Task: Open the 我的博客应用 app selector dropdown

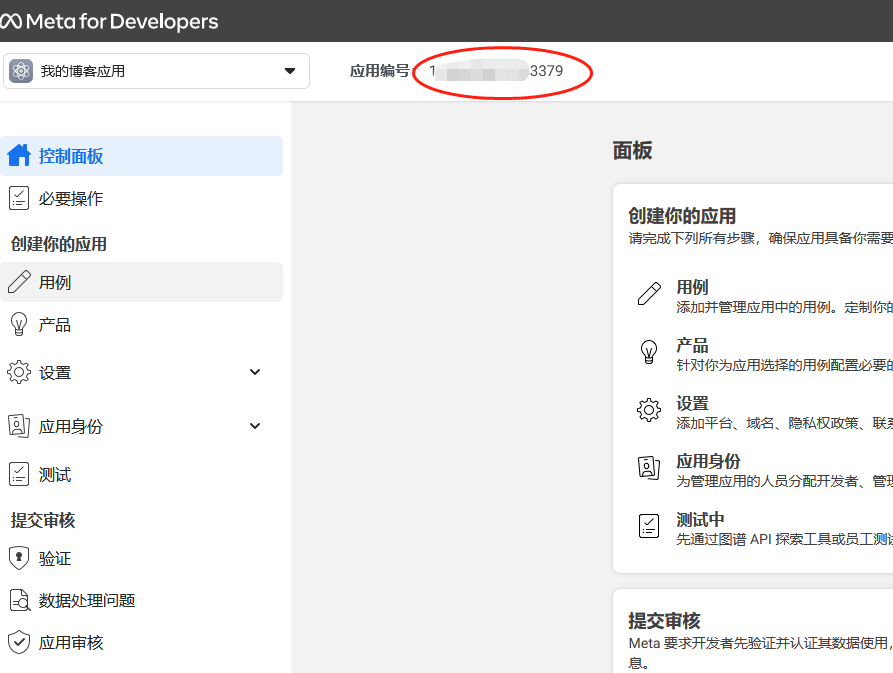Action: 157,71
